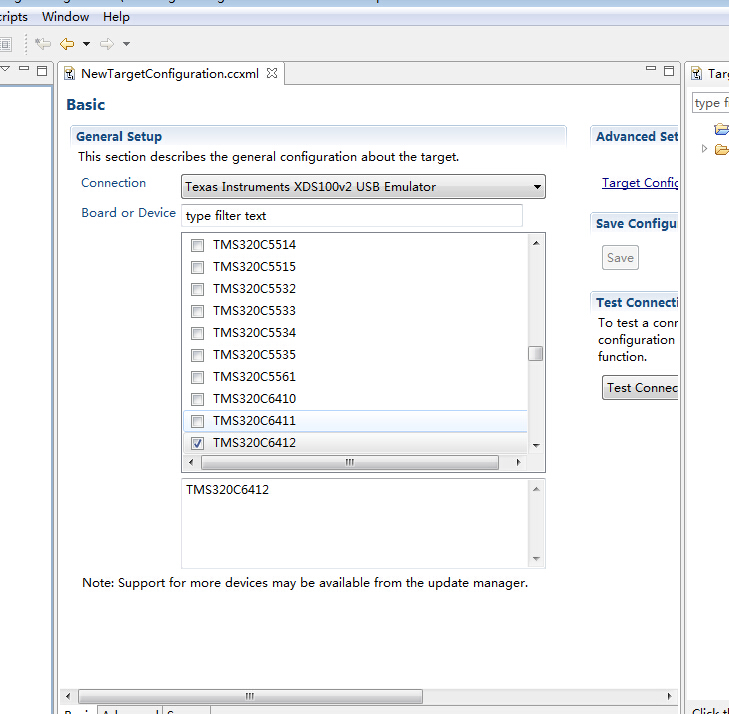
Task: Click the Save configuration button
Action: point(620,258)
